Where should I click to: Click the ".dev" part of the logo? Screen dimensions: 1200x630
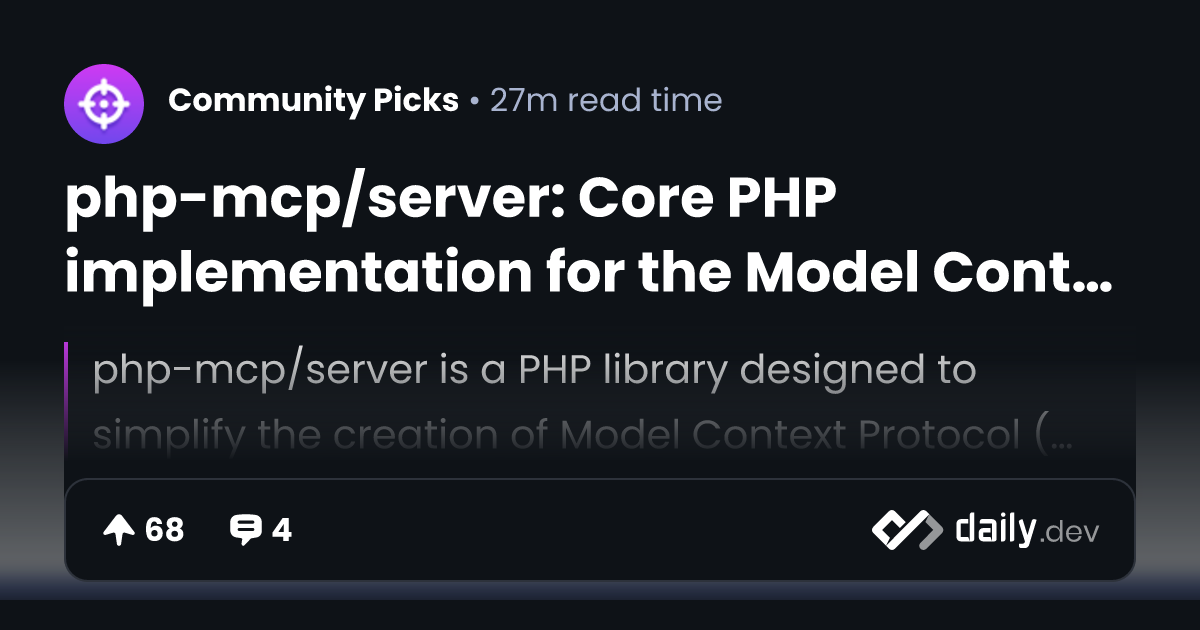coord(1070,533)
